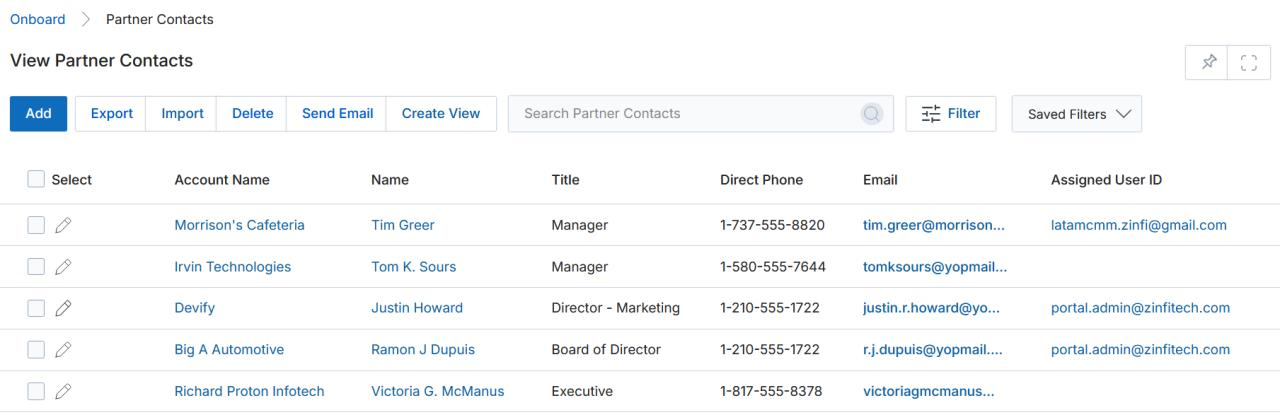Click tim.greer@morrison email link
Screen dimensions: 1280x415
934,225
